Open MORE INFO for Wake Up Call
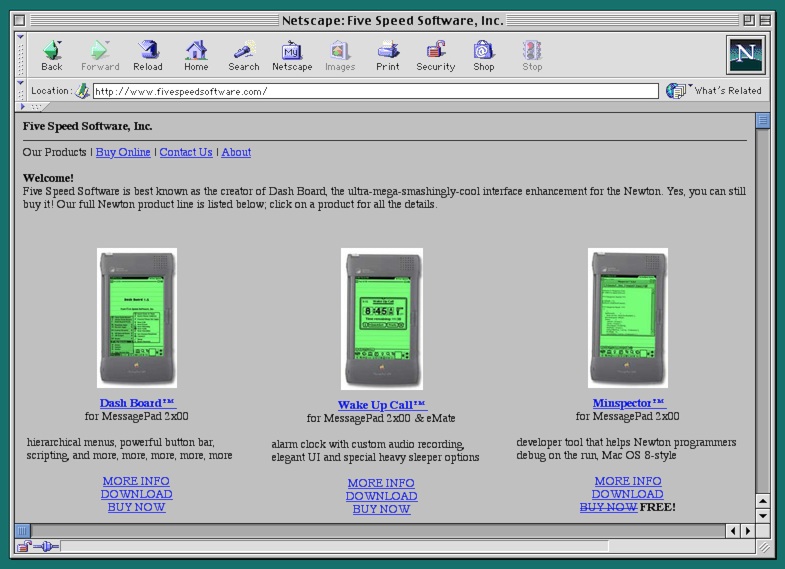 click(x=381, y=483)
